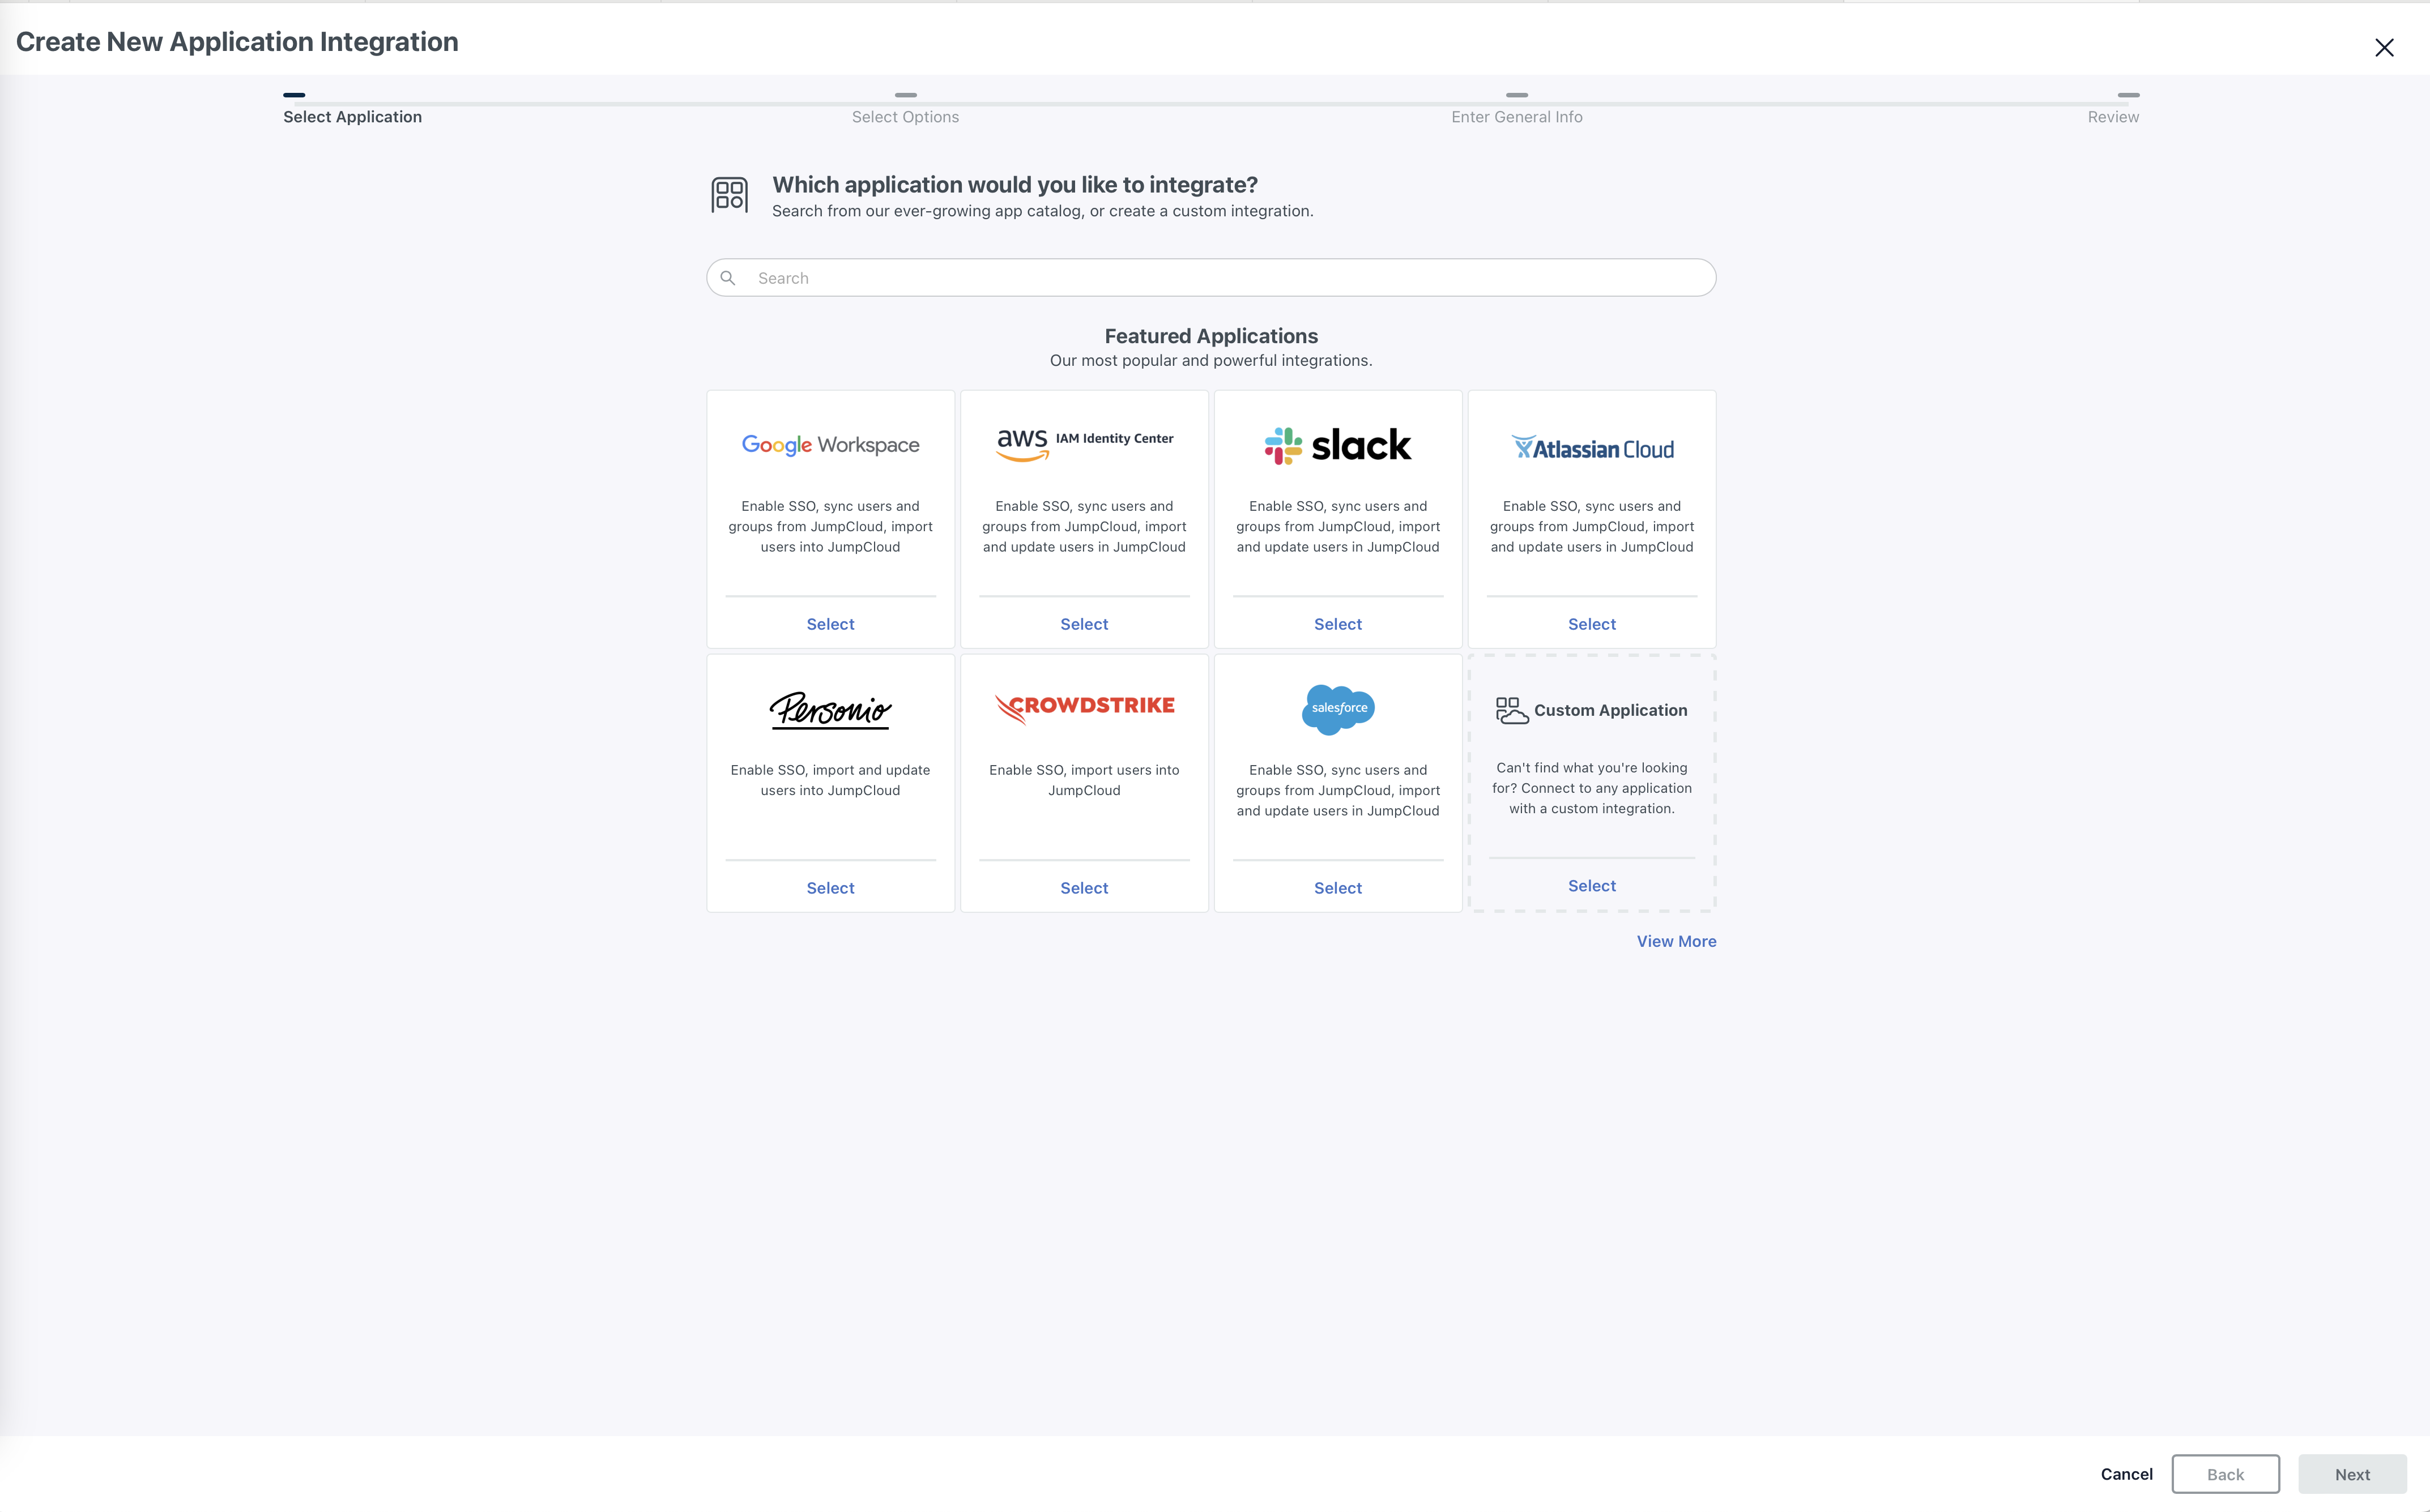2430x1512 pixels.
Task: Click 'Create New Application Integration' title
Action: [237, 42]
